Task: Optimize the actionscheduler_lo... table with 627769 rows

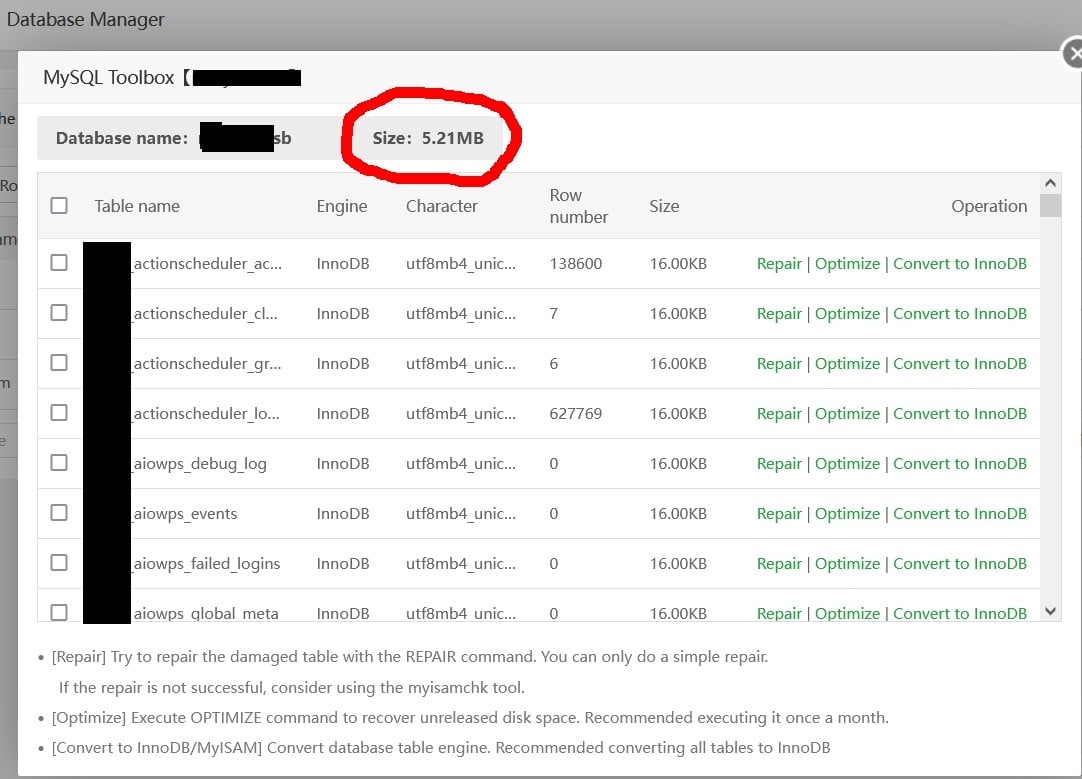Action: pos(847,414)
